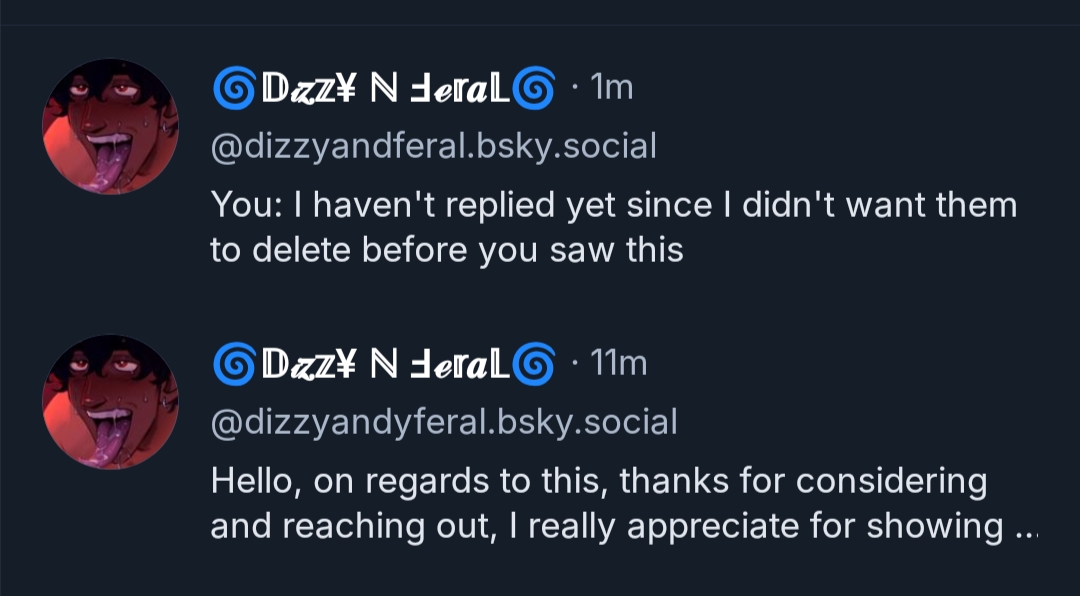This screenshot has width=1080, height=596.
Task: Click the 11m timestamp
Action: pos(619,363)
